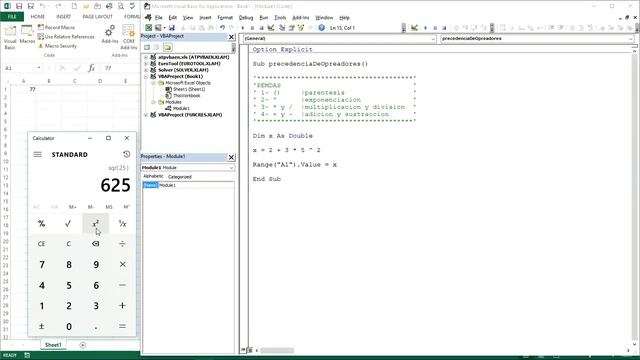
Task: Click Calculator plus/minus sign key
Action: [41, 326]
